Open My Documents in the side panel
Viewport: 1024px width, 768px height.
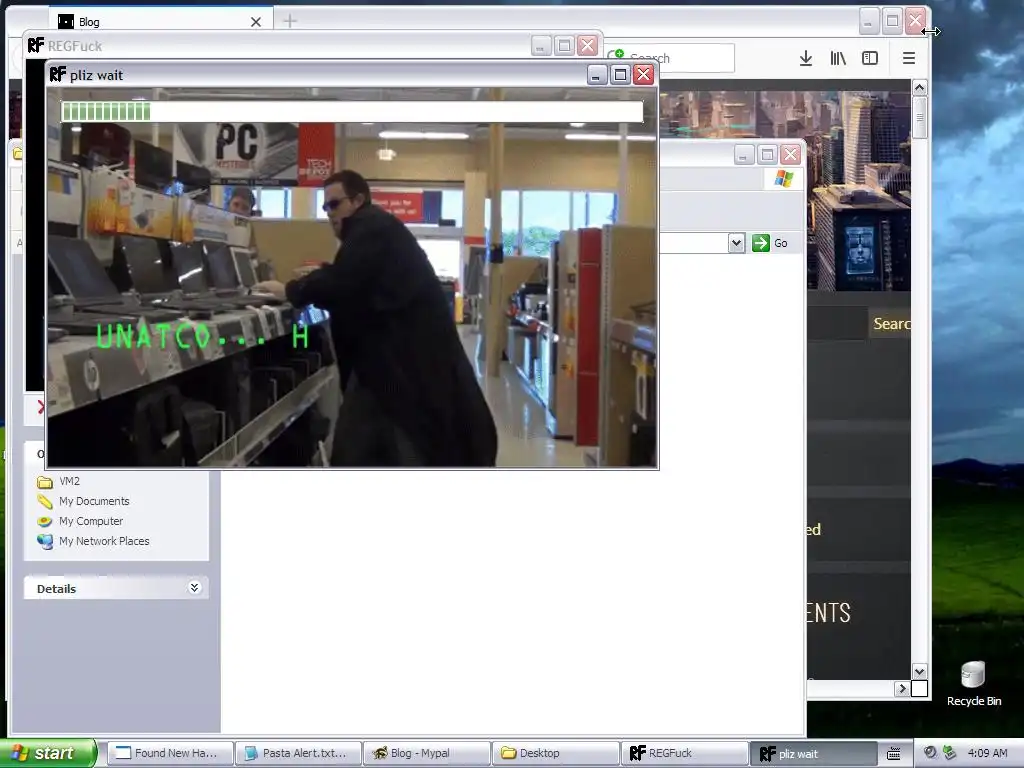94,501
